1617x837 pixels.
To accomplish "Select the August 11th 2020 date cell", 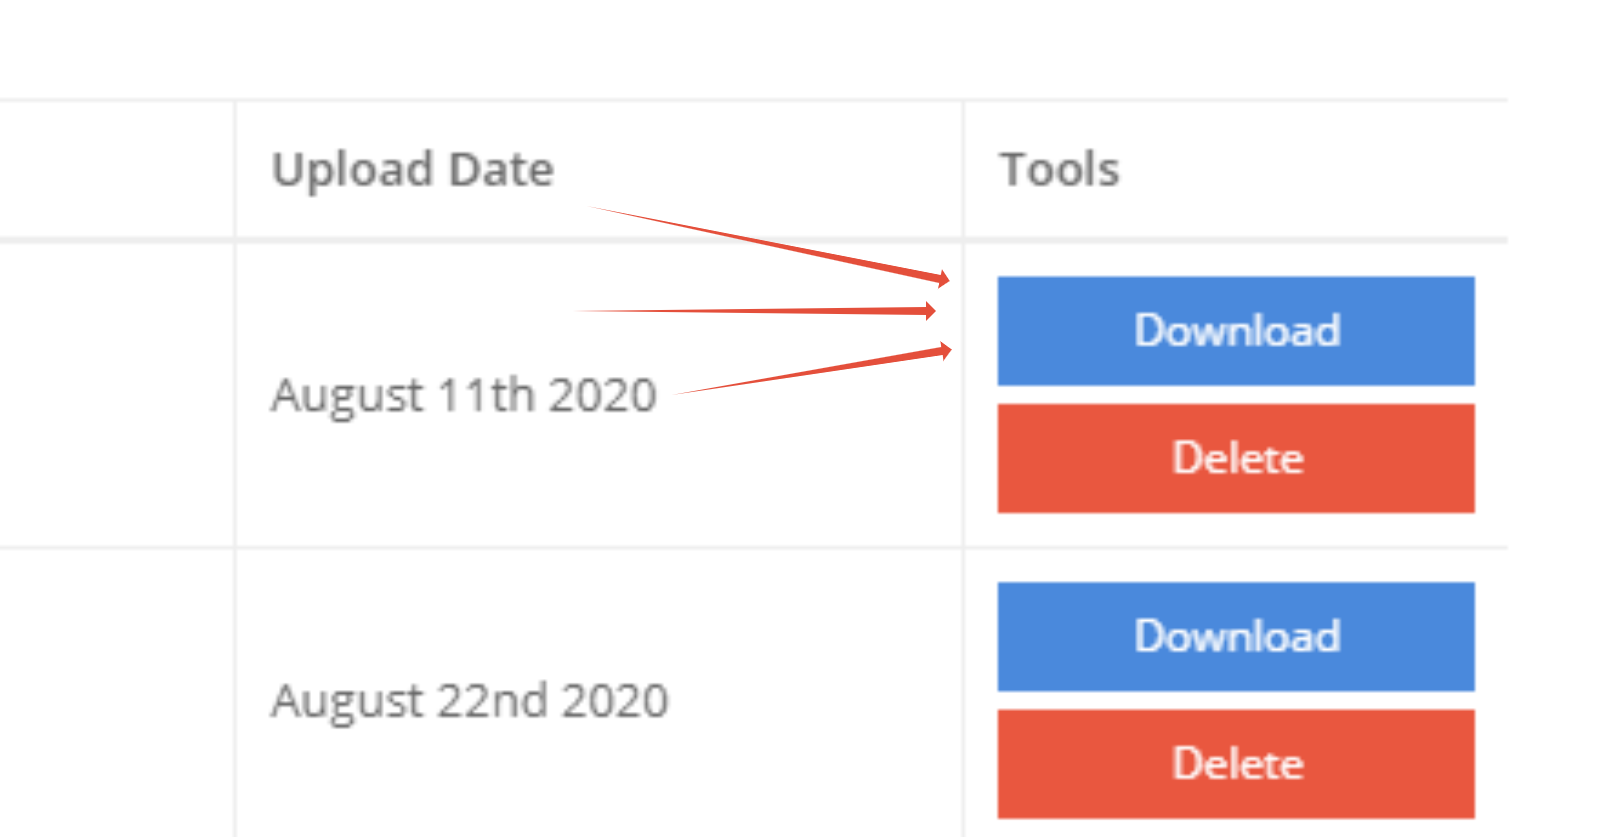I will tap(463, 395).
